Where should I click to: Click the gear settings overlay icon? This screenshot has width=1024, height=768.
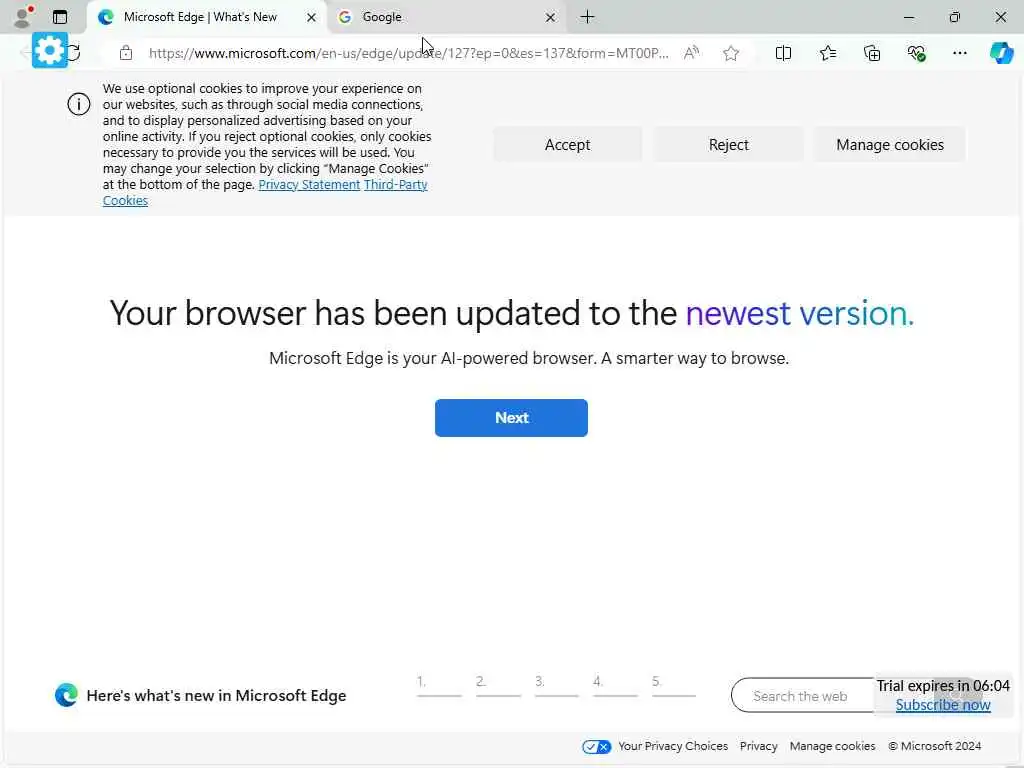click(x=50, y=50)
